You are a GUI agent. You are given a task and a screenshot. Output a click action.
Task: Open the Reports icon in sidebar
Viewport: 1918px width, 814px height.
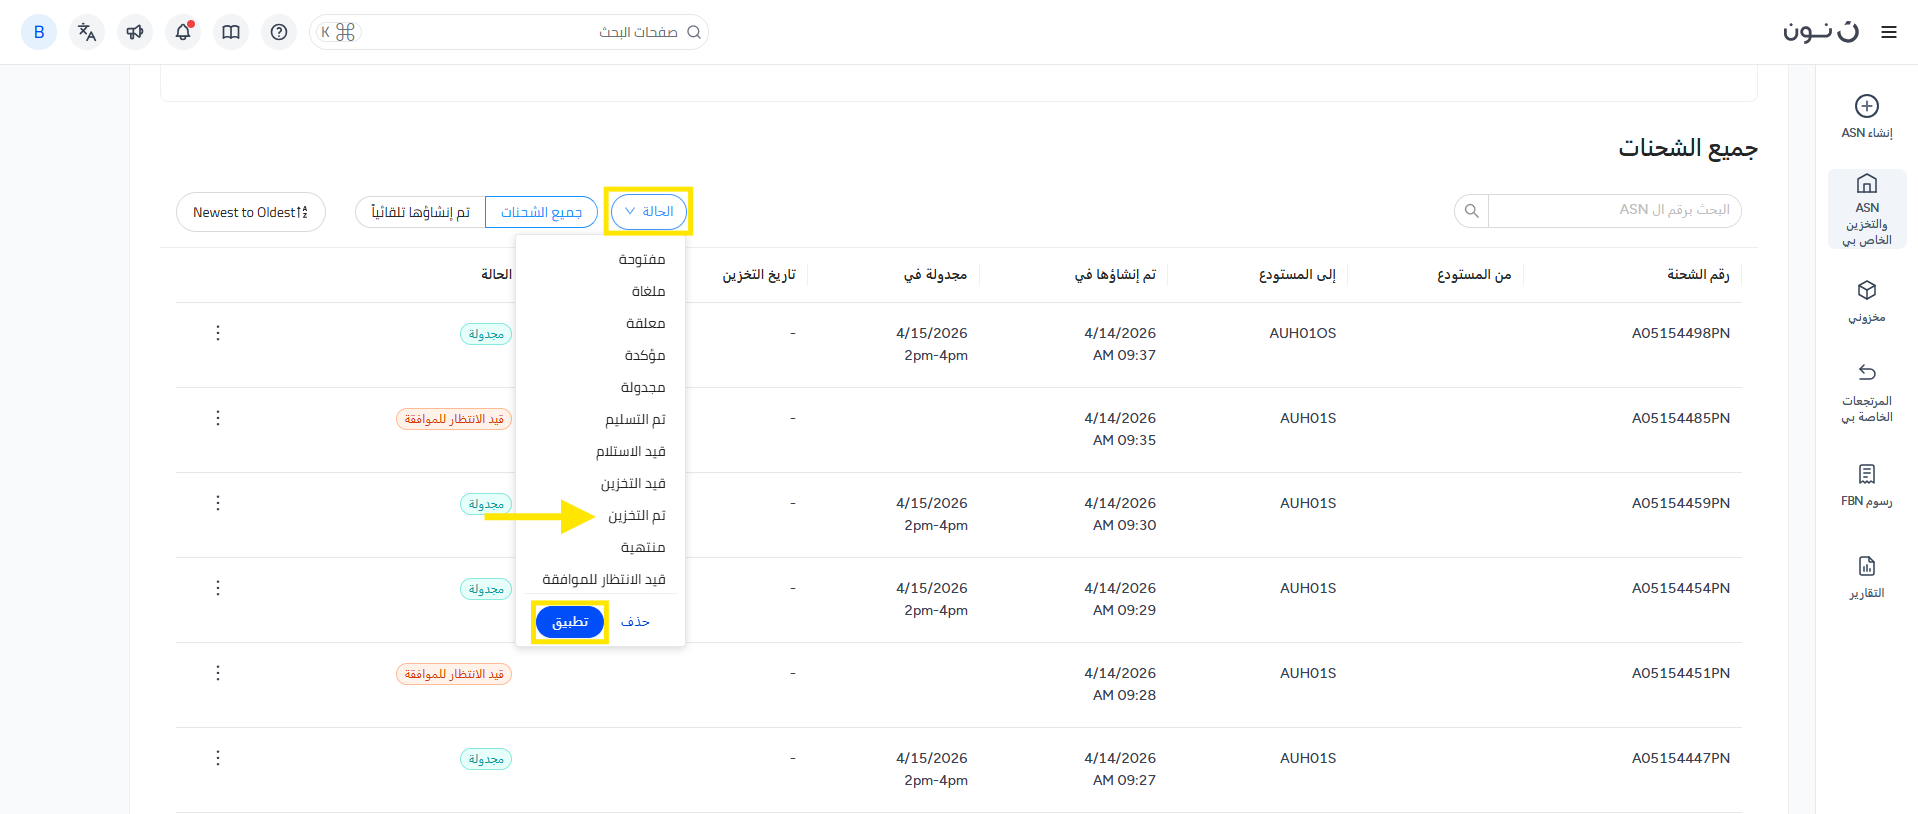[x=1866, y=567]
